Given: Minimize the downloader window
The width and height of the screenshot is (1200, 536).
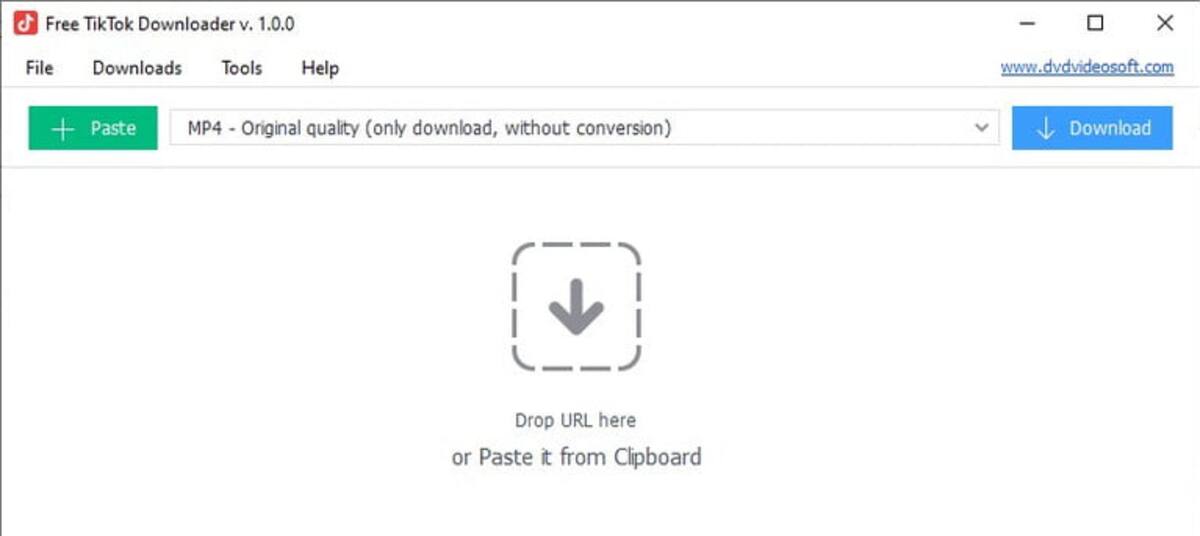Looking at the screenshot, I should pyautogui.click(x=1027, y=23).
